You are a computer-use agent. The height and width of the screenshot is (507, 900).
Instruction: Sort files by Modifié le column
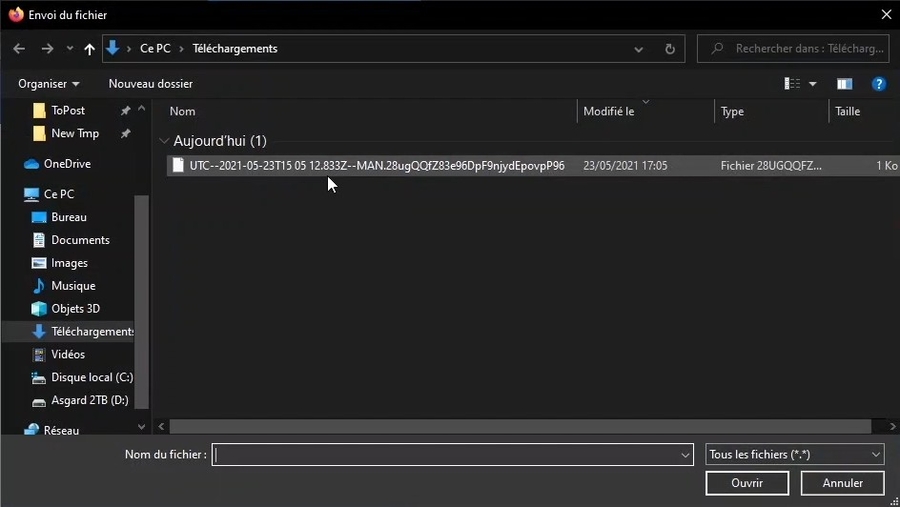609,112
